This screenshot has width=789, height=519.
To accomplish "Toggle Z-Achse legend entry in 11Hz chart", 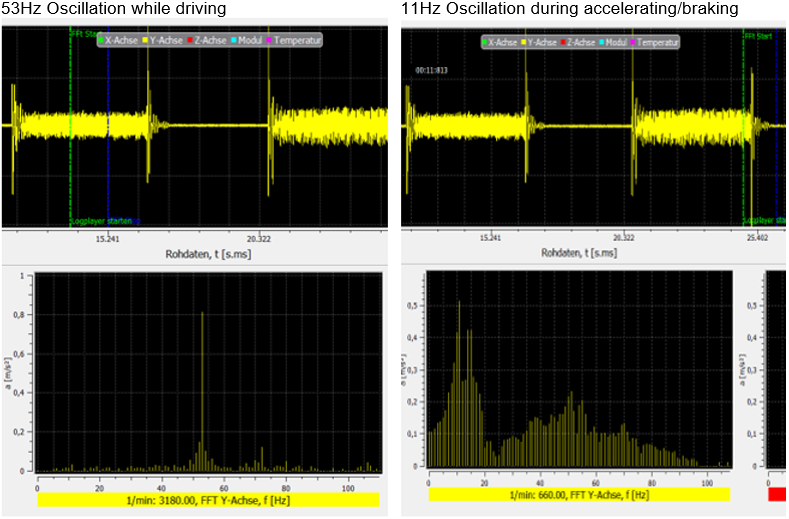I will coord(578,42).
